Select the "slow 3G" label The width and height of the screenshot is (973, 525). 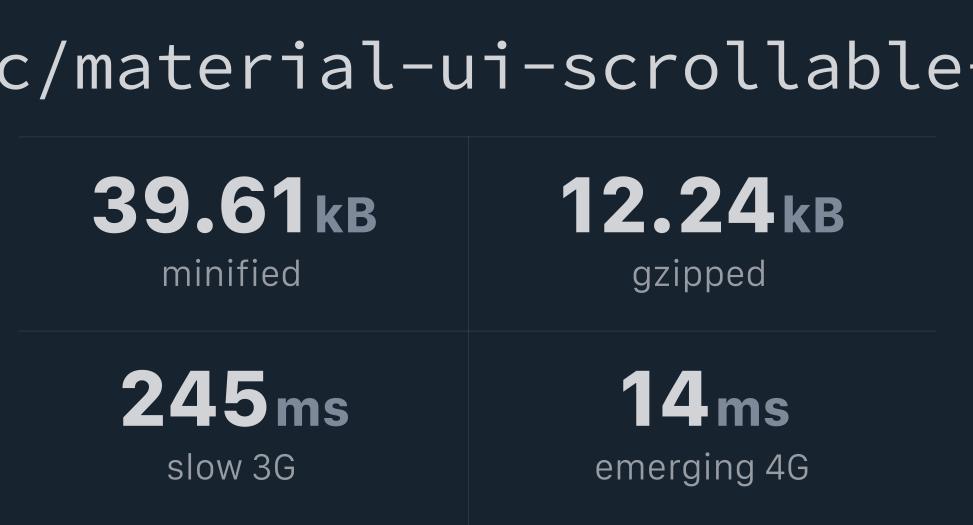[x=231, y=468]
